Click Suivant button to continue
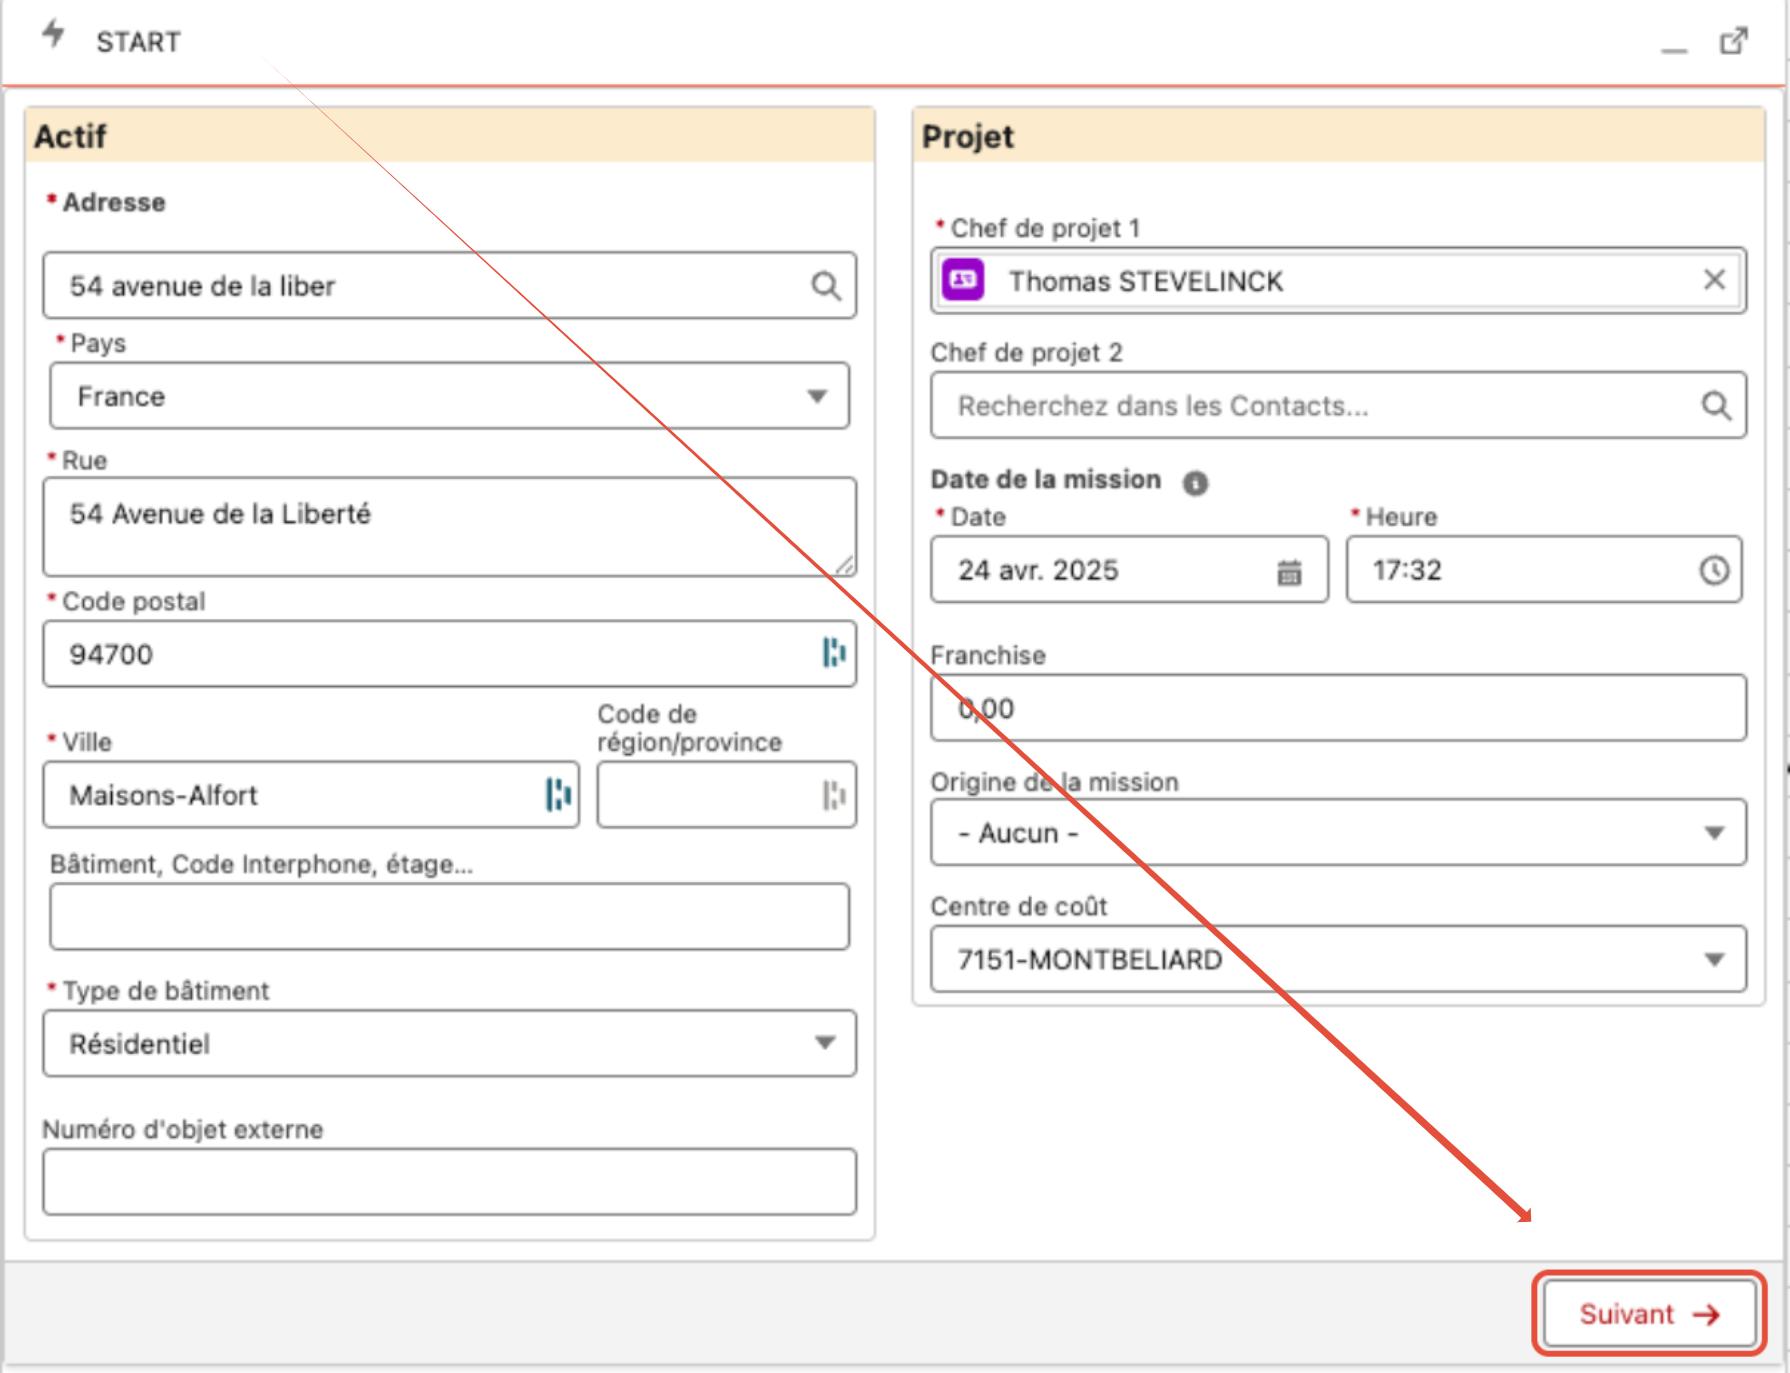The image size is (1790, 1373). (1650, 1313)
